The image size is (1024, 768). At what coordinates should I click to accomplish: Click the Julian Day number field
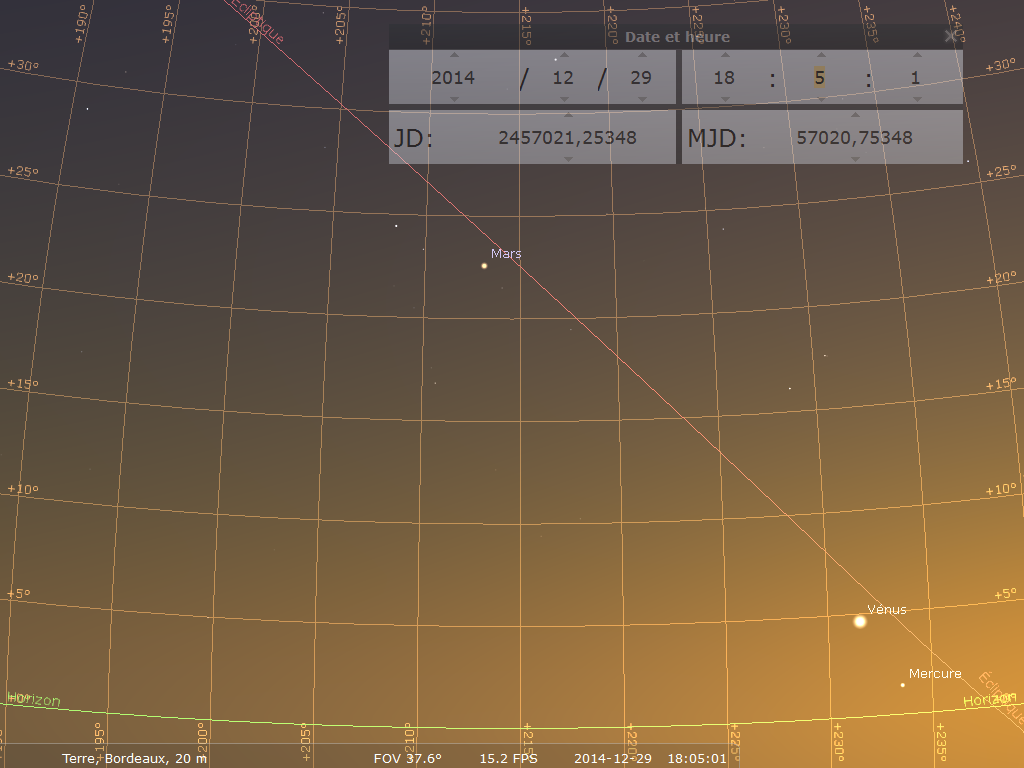click(x=567, y=138)
